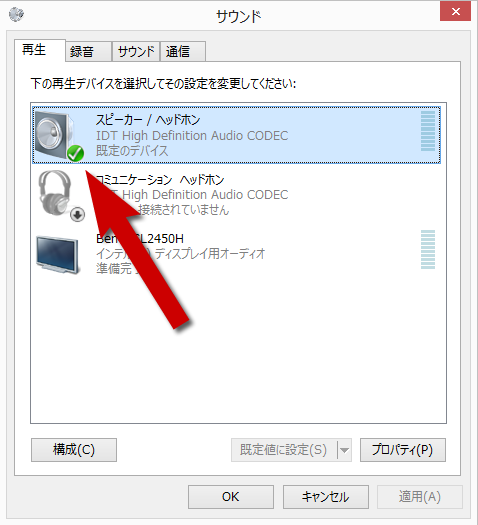Go to the 通信 tab
The height and width of the screenshot is (525, 478).
(183, 52)
